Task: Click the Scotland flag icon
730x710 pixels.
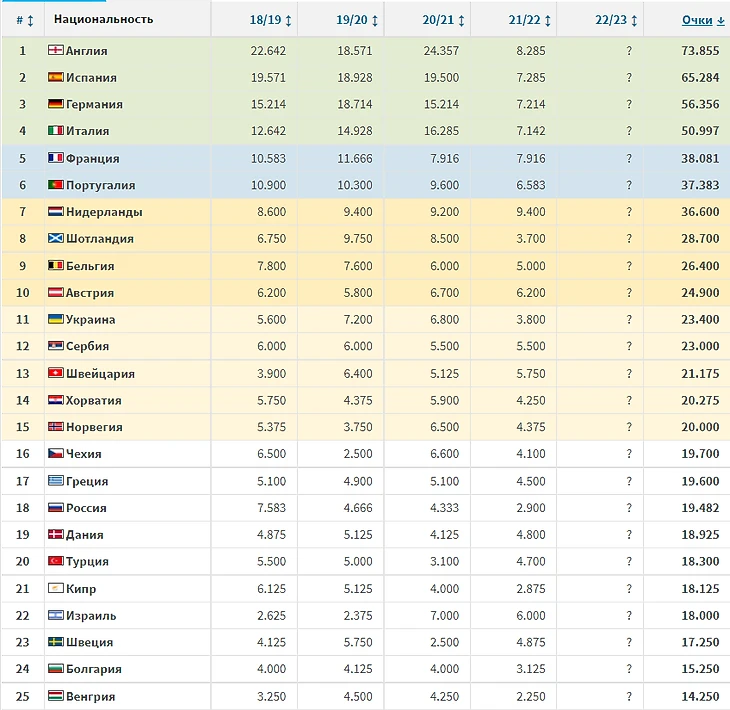Action: (56, 239)
